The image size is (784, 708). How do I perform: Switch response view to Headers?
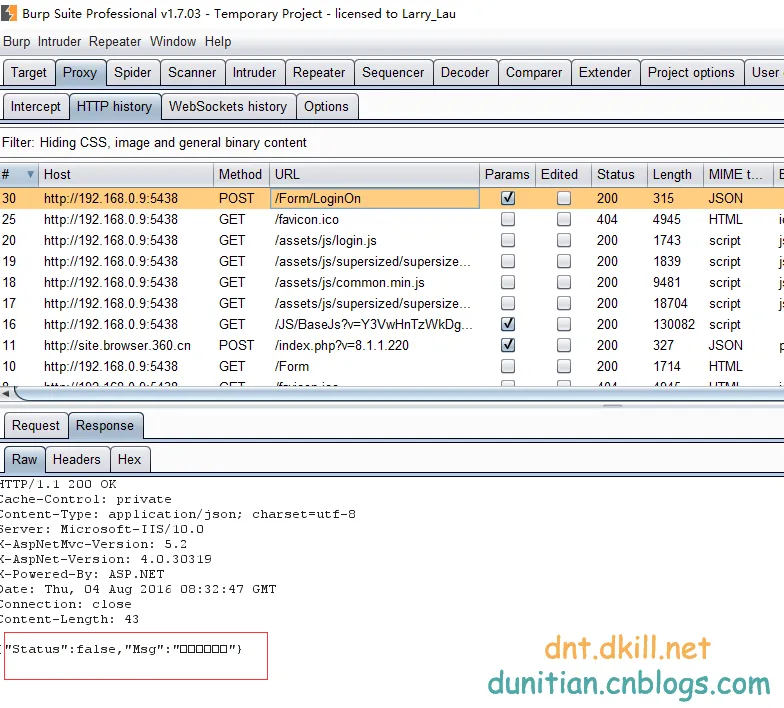point(76,459)
